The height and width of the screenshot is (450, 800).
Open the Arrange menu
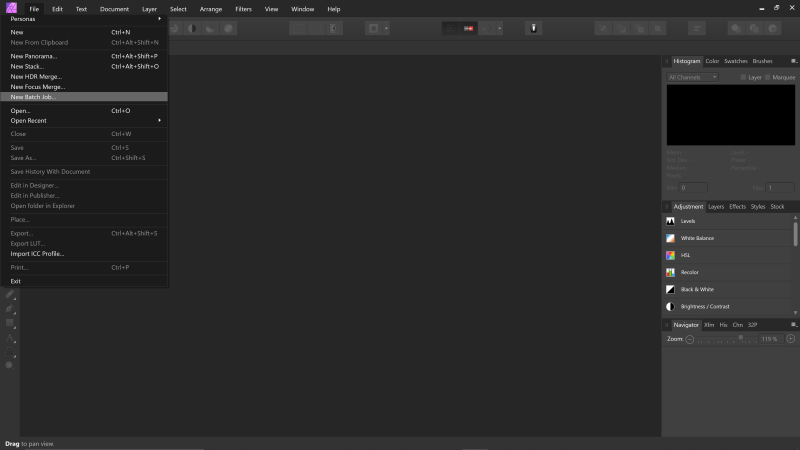tap(211, 9)
